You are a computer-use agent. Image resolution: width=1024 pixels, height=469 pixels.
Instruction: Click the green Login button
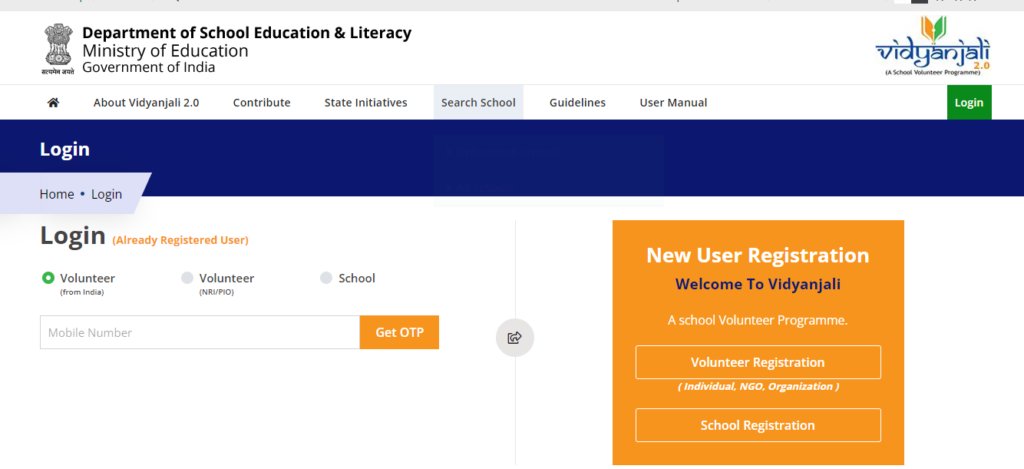pyautogui.click(x=969, y=103)
